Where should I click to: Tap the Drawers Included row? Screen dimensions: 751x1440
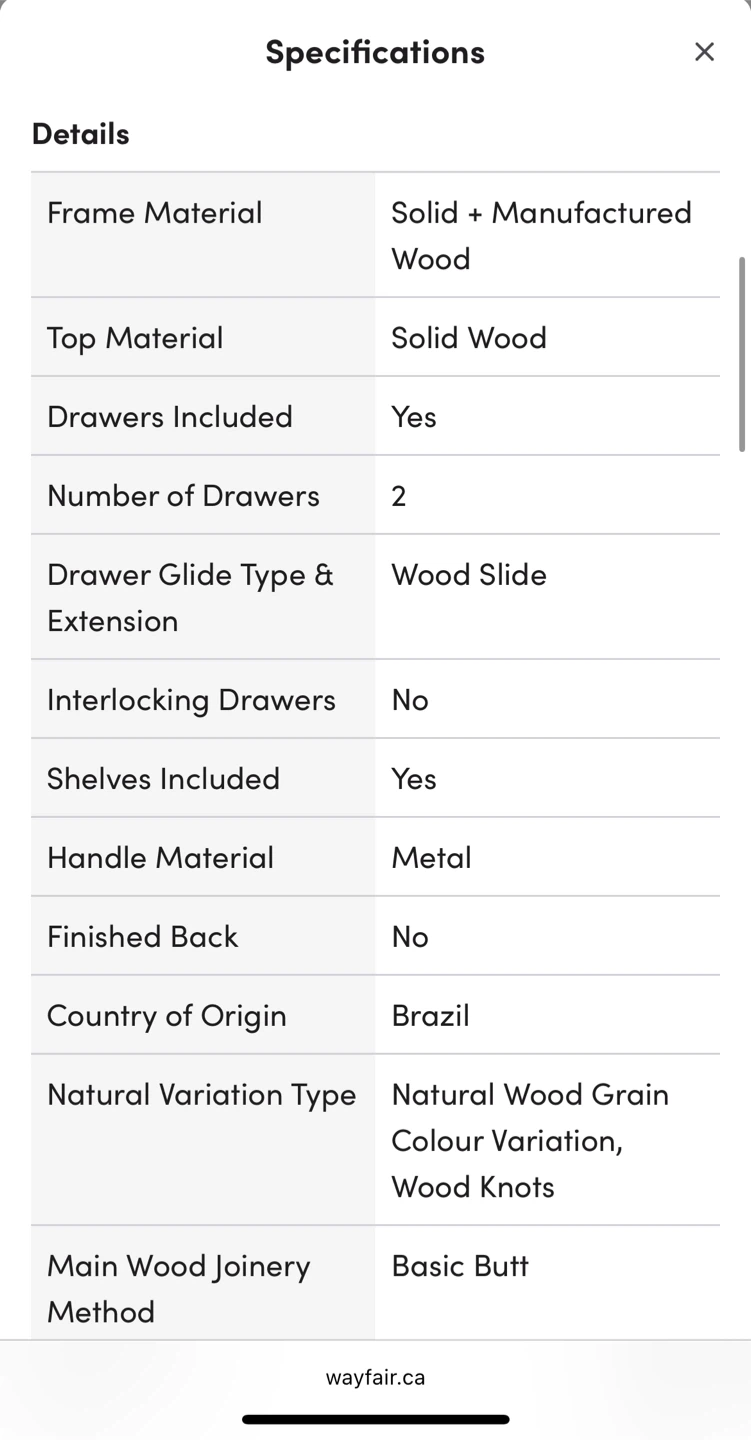375,416
